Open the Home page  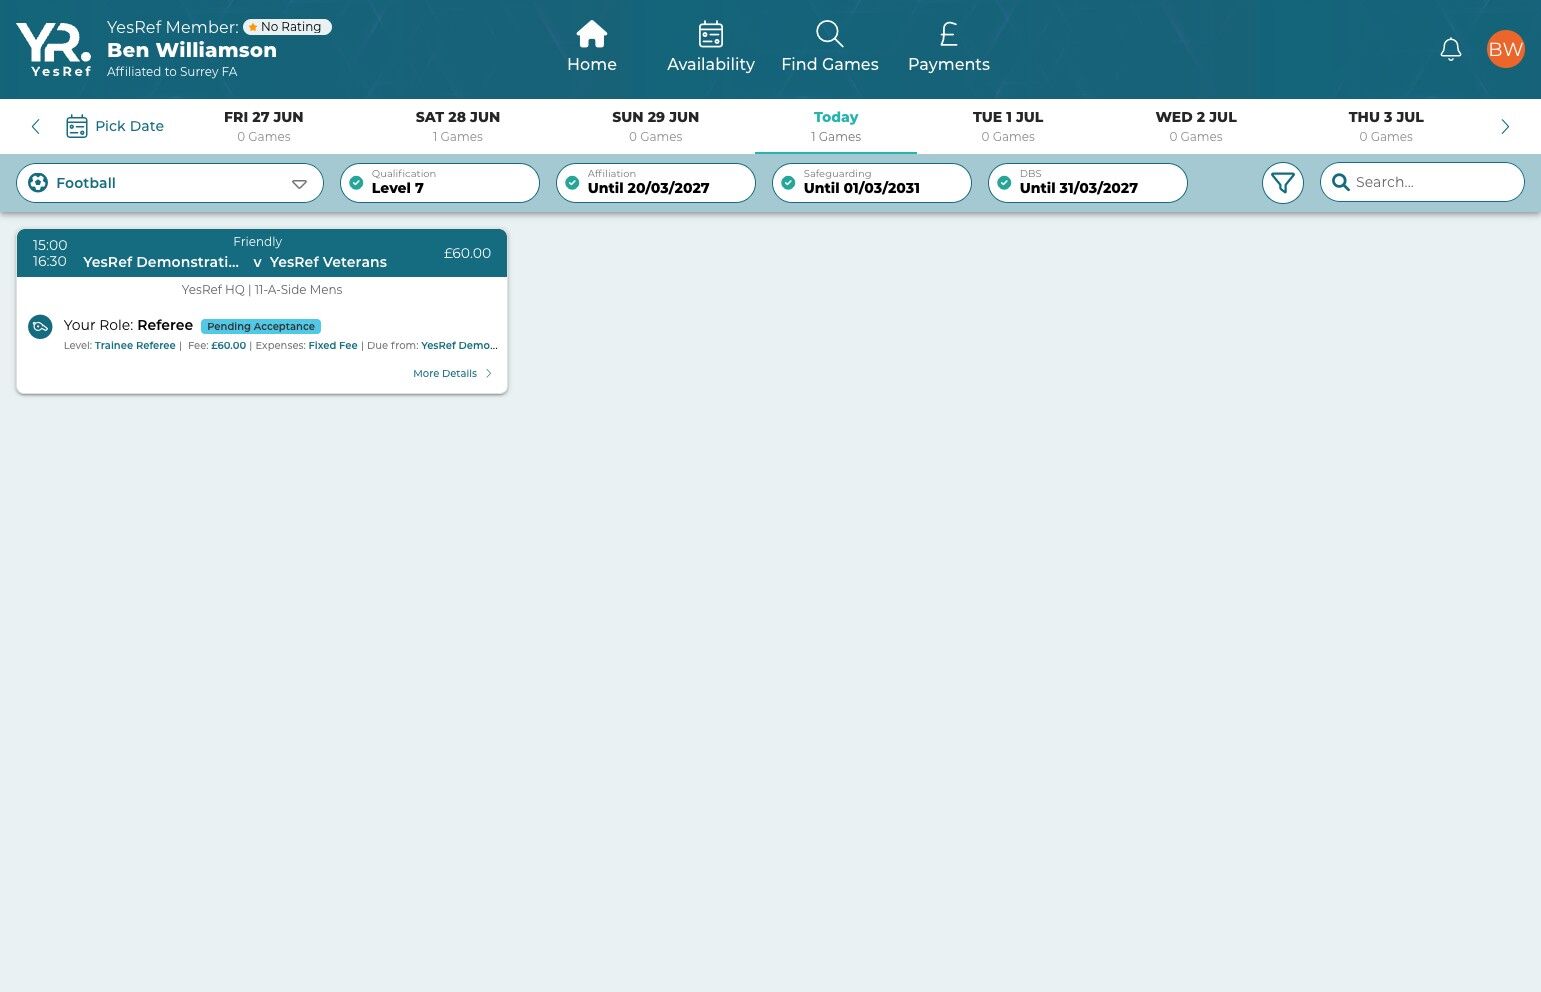point(592,47)
